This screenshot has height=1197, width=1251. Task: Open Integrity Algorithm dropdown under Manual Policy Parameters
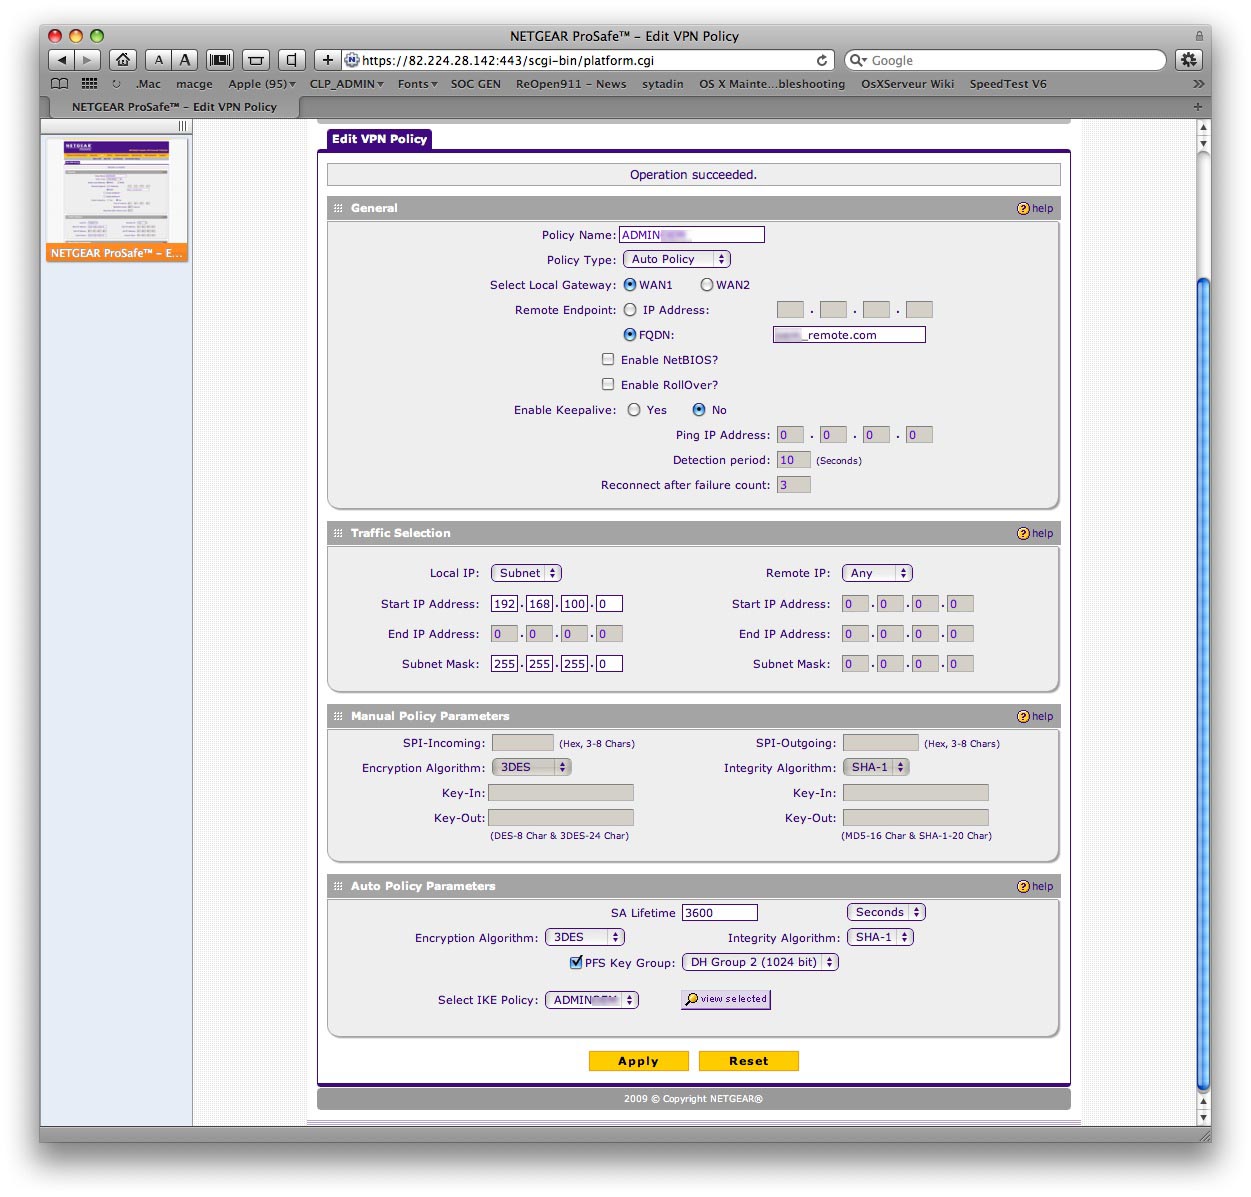tap(876, 767)
